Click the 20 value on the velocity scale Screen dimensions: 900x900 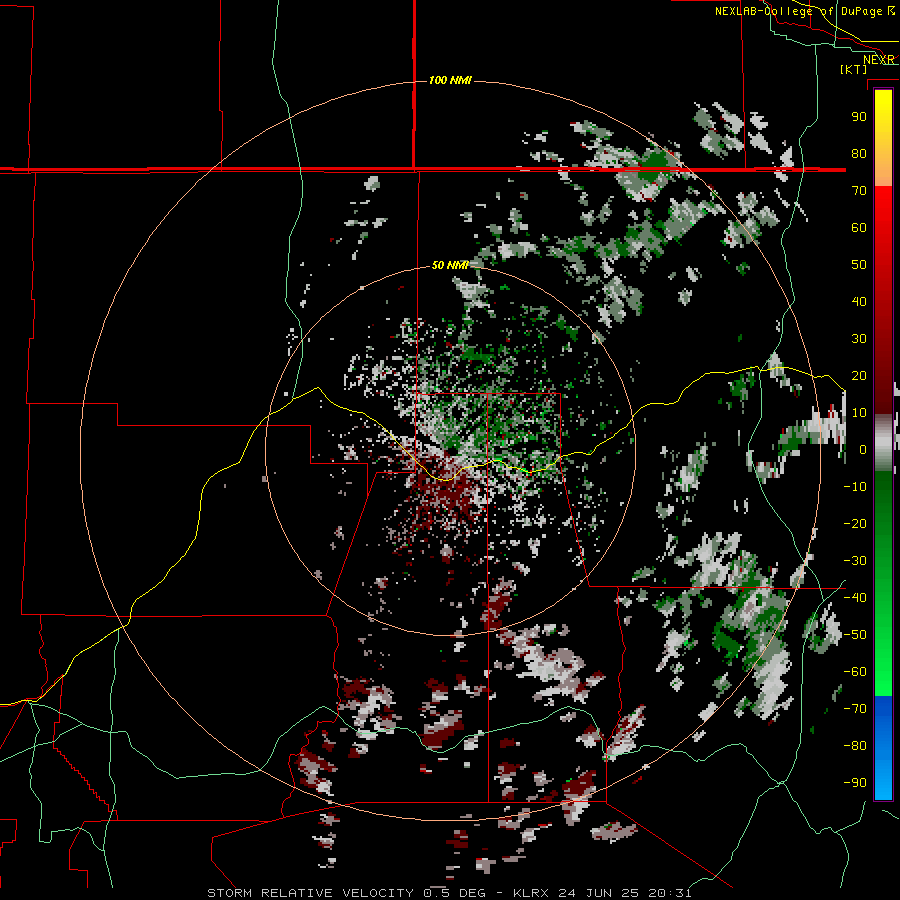pyautogui.click(x=859, y=375)
